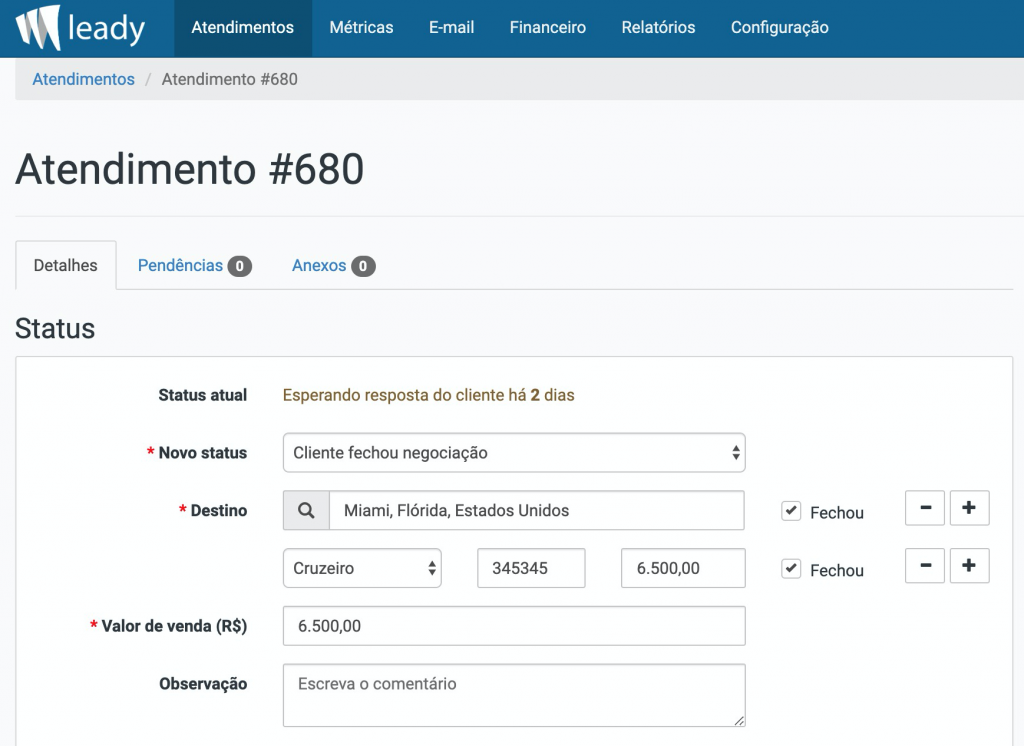Open the Financeiro nav menu
This screenshot has width=1024, height=746.
tap(547, 27)
